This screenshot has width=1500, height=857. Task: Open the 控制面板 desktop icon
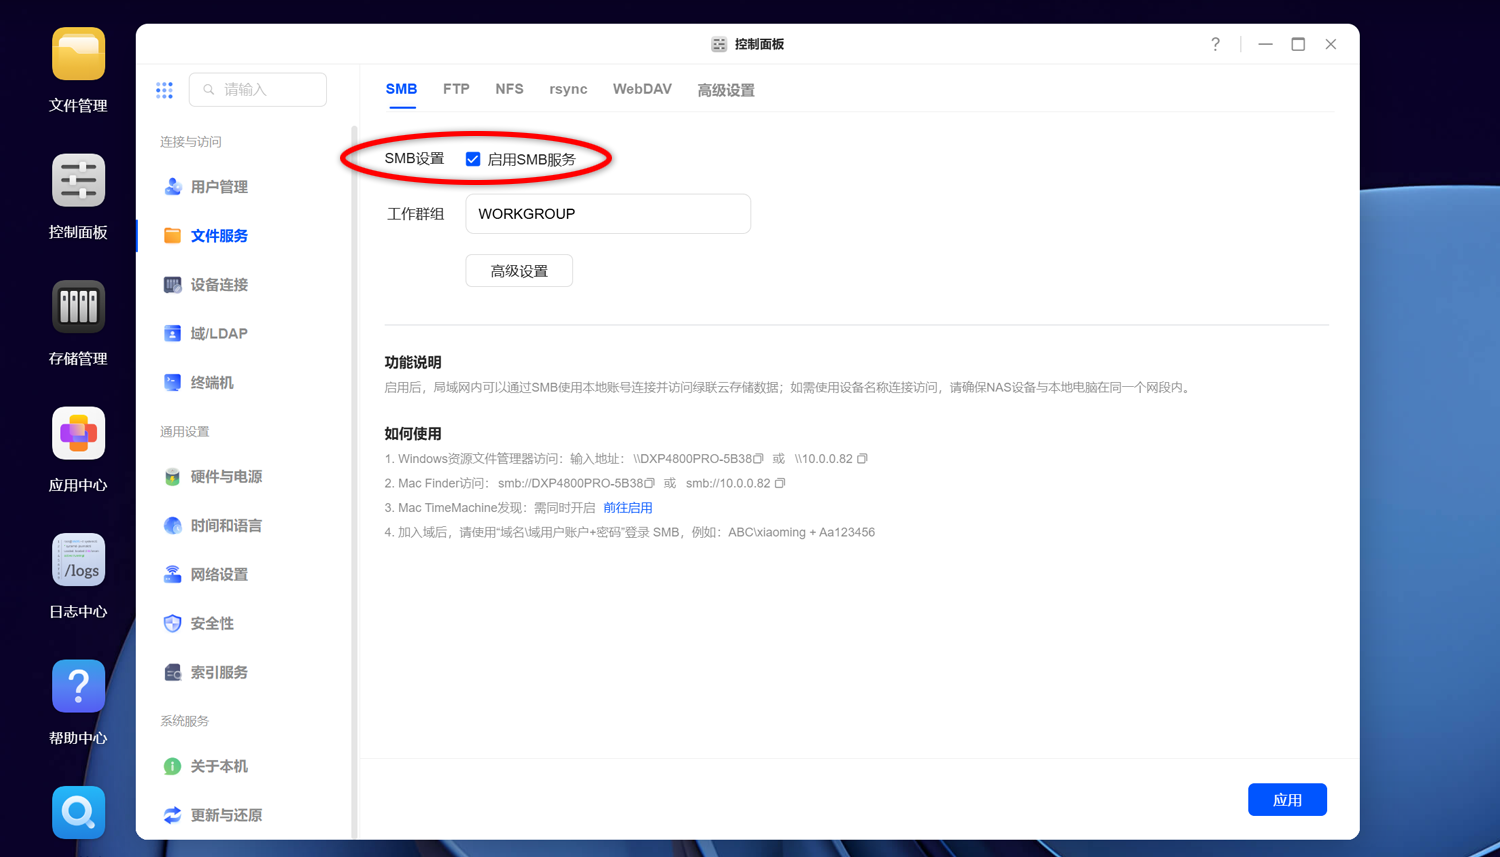pyautogui.click(x=78, y=181)
